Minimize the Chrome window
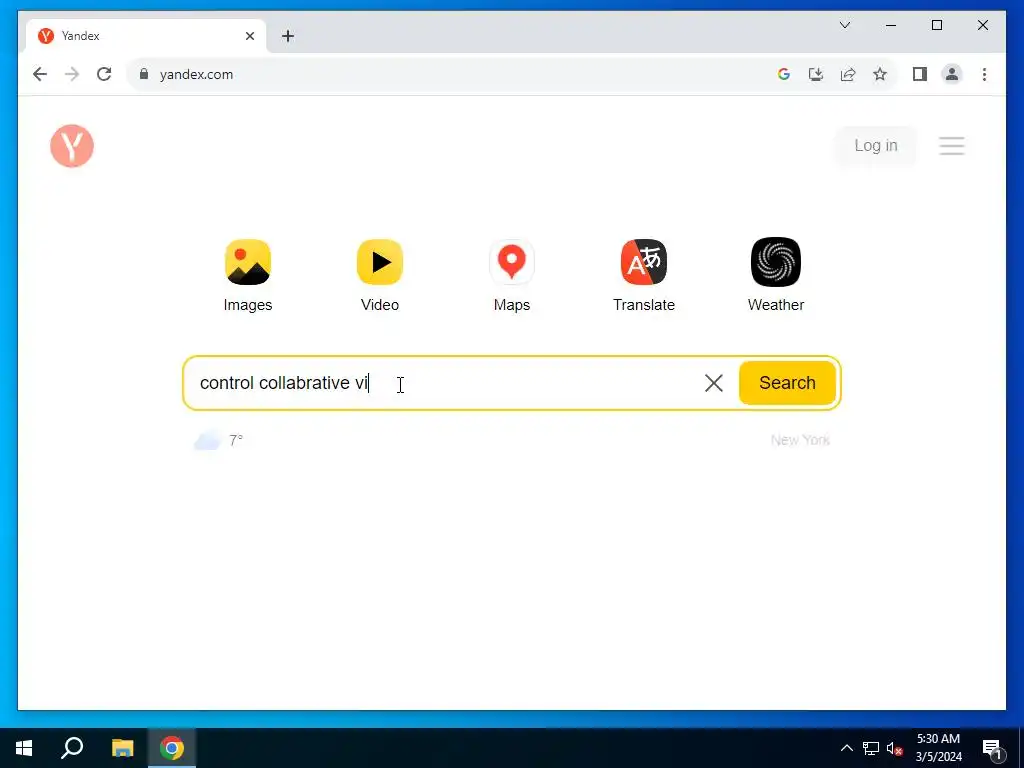The image size is (1024, 768). [891, 25]
